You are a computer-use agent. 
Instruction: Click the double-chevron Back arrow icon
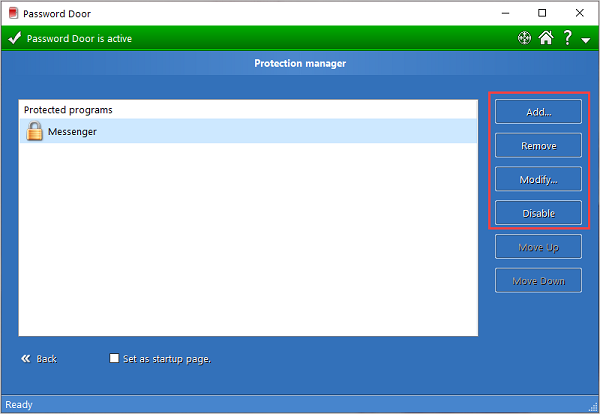point(26,358)
